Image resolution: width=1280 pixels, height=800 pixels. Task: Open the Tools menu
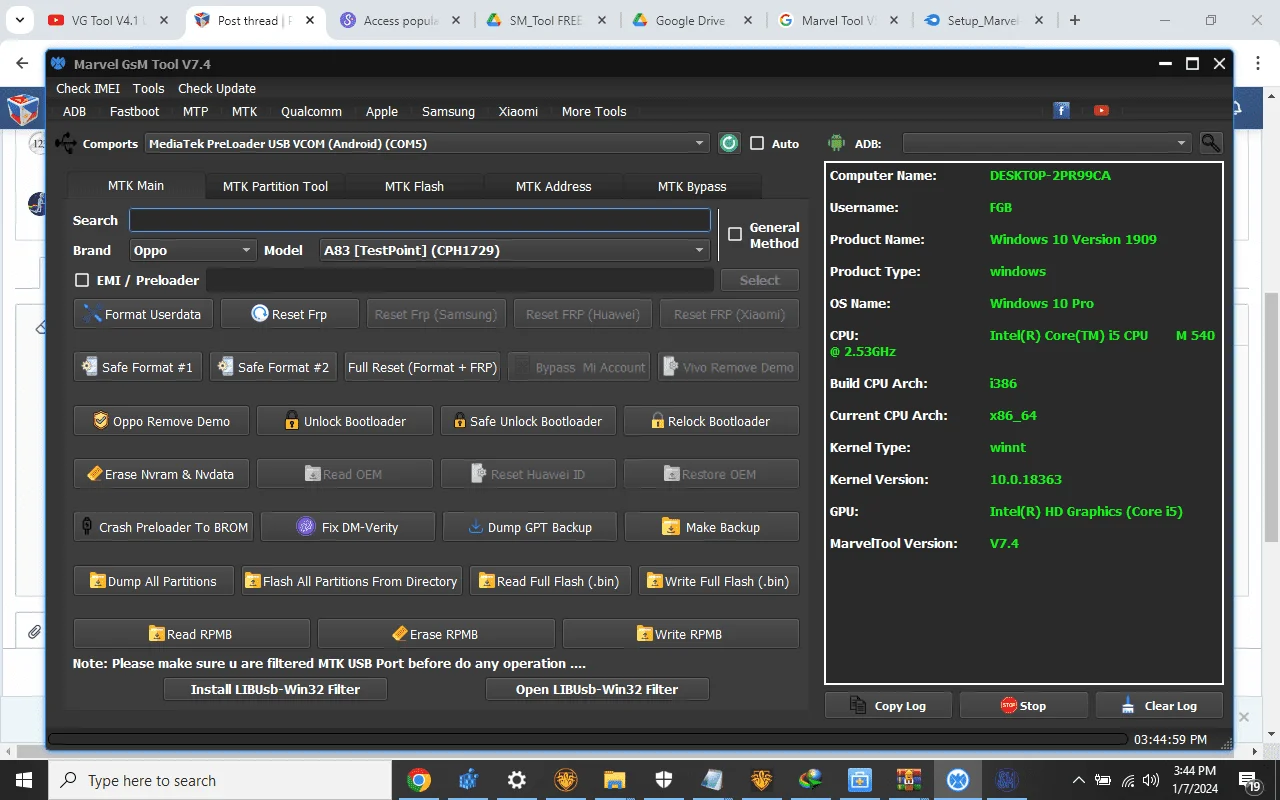(149, 88)
